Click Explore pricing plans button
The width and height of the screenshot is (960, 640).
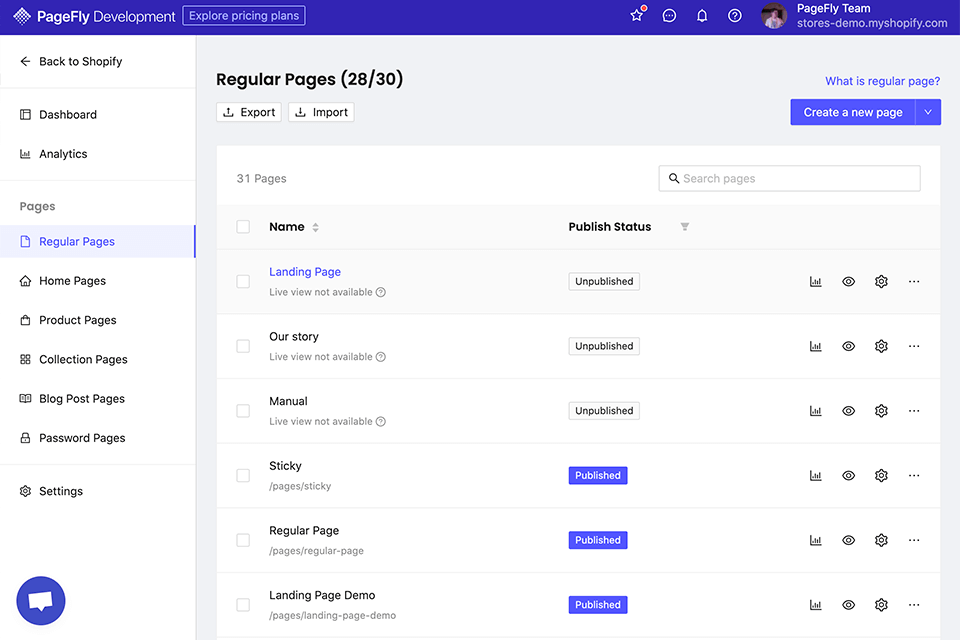[x=244, y=16]
